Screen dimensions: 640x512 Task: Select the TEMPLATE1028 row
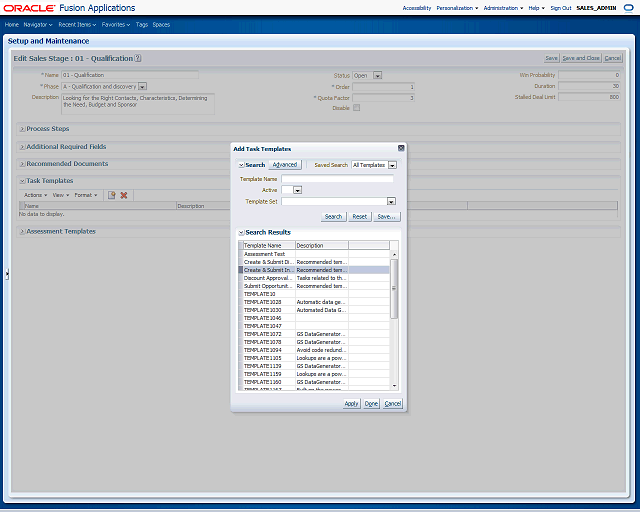point(314,302)
